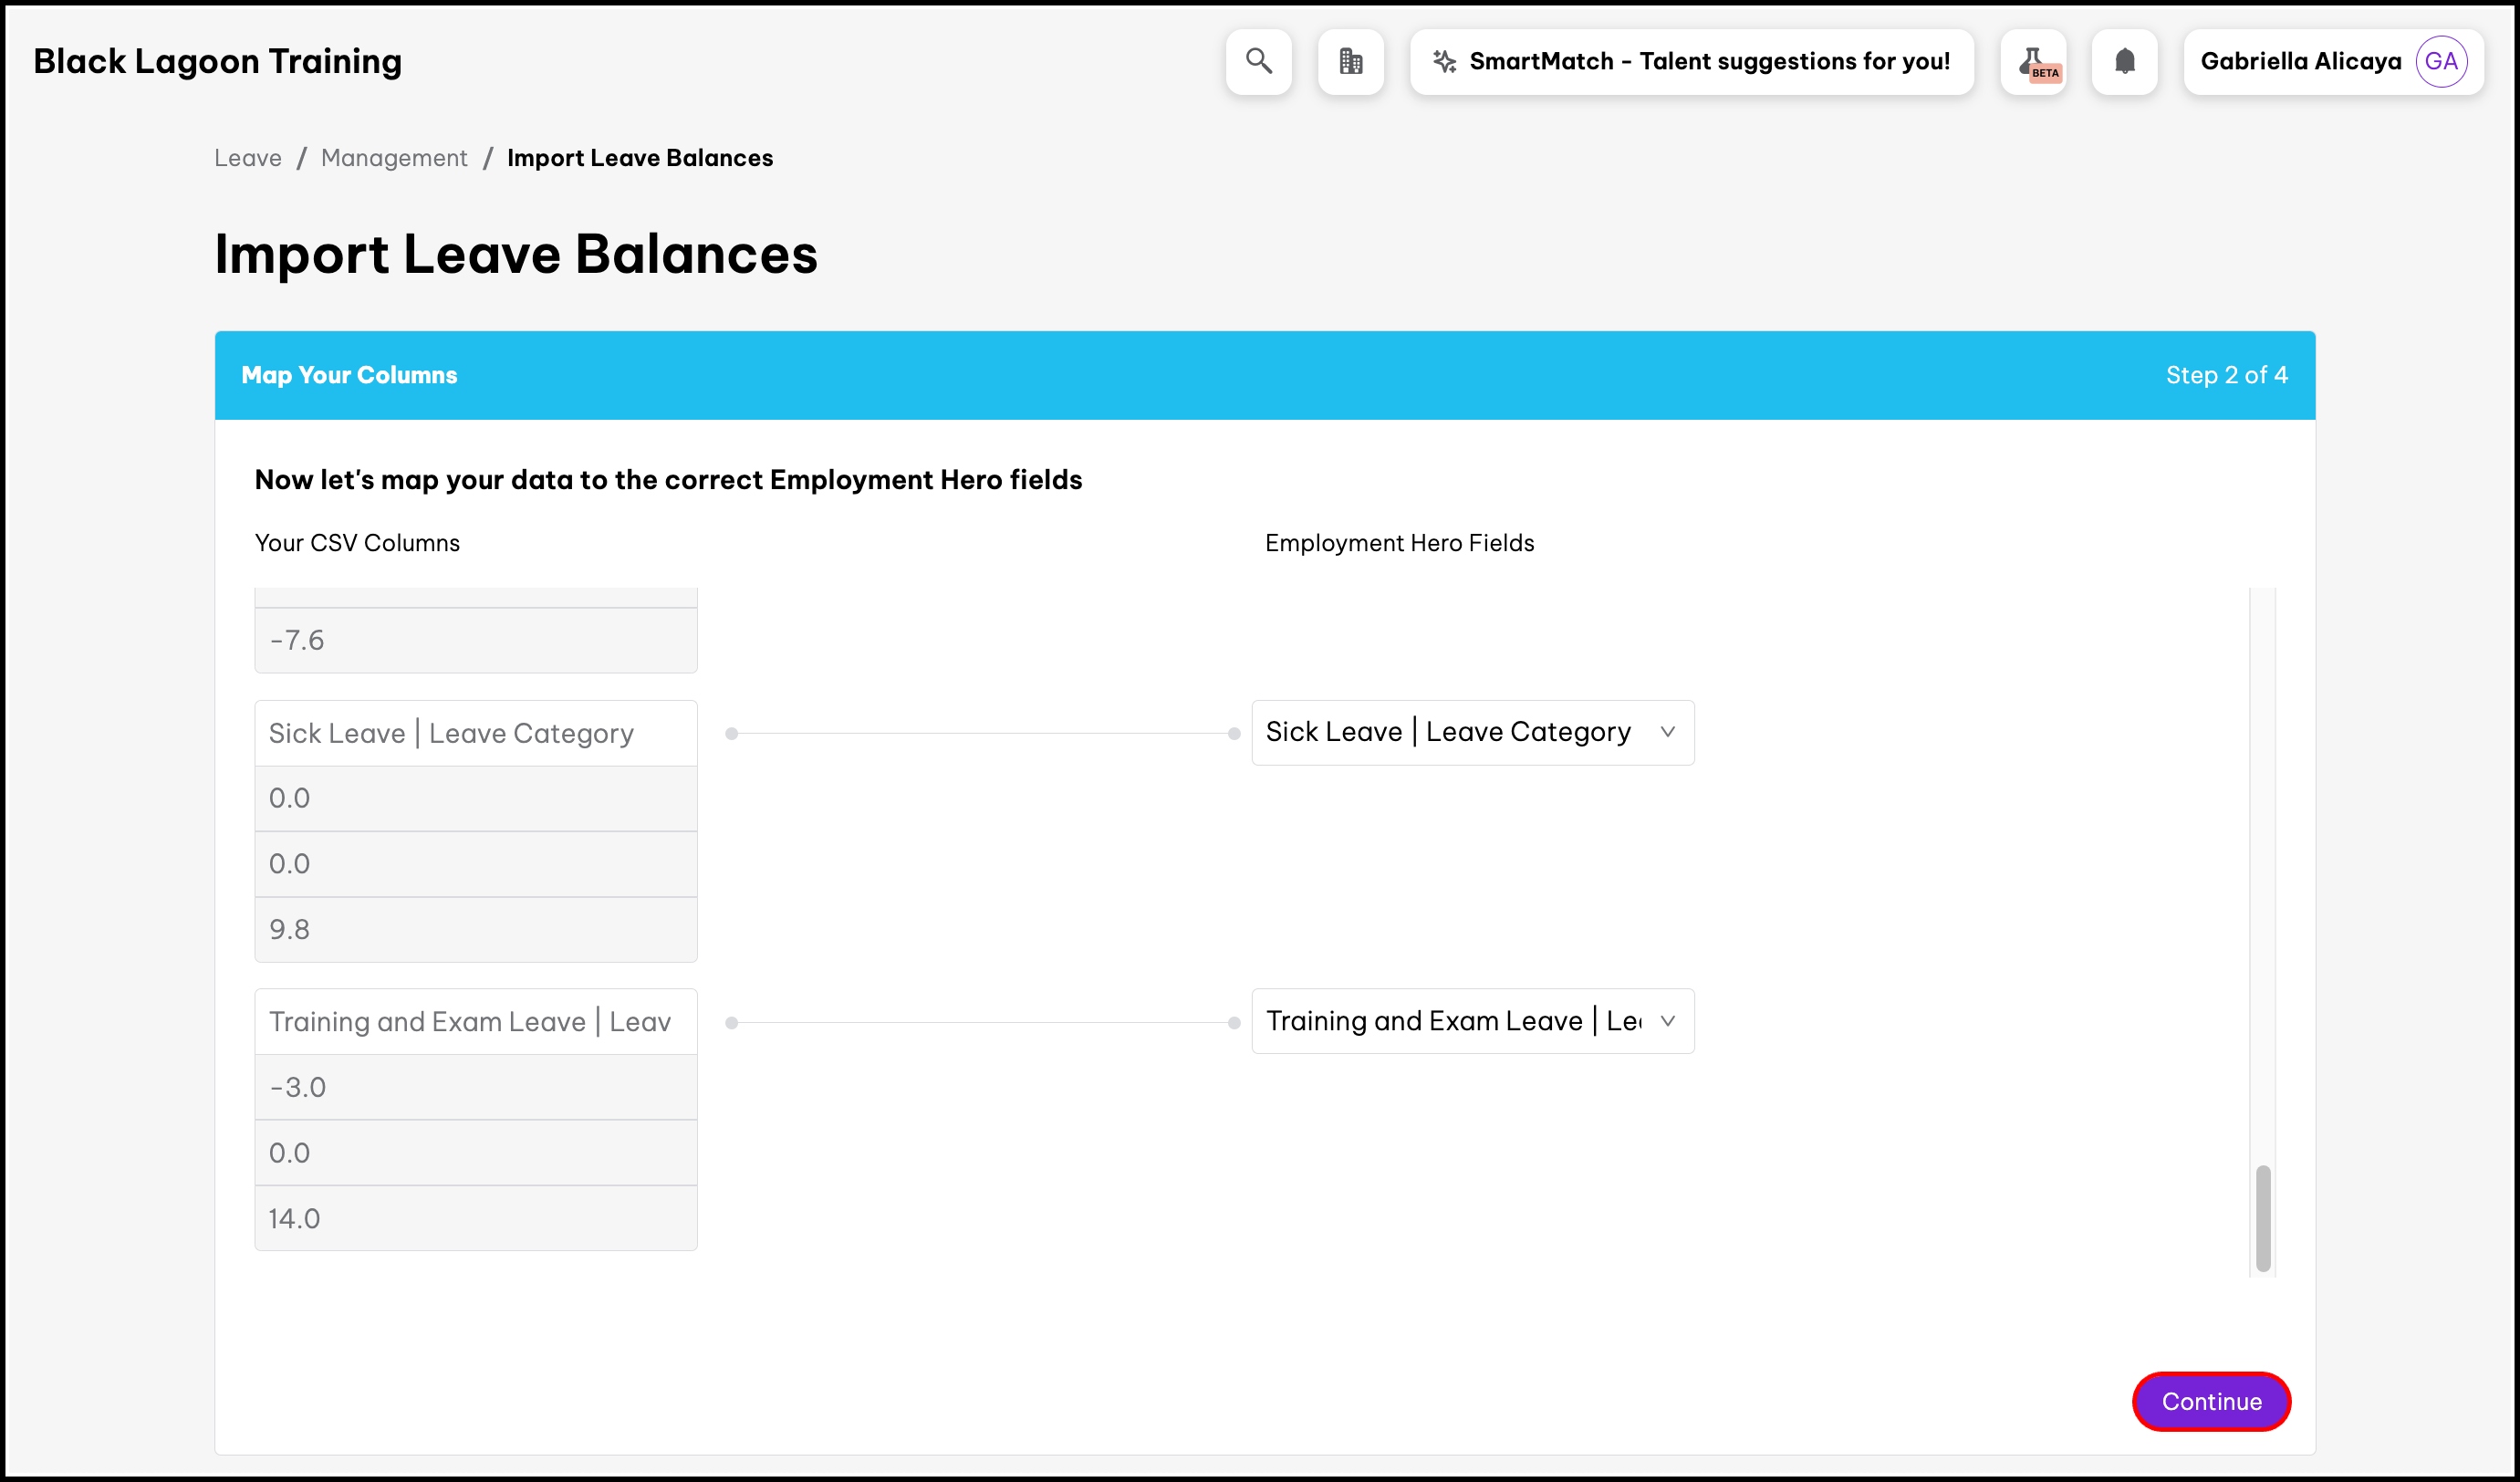This screenshot has width=2520, height=1482.
Task: Open the search magnifier icon
Action: pyautogui.click(x=1258, y=62)
